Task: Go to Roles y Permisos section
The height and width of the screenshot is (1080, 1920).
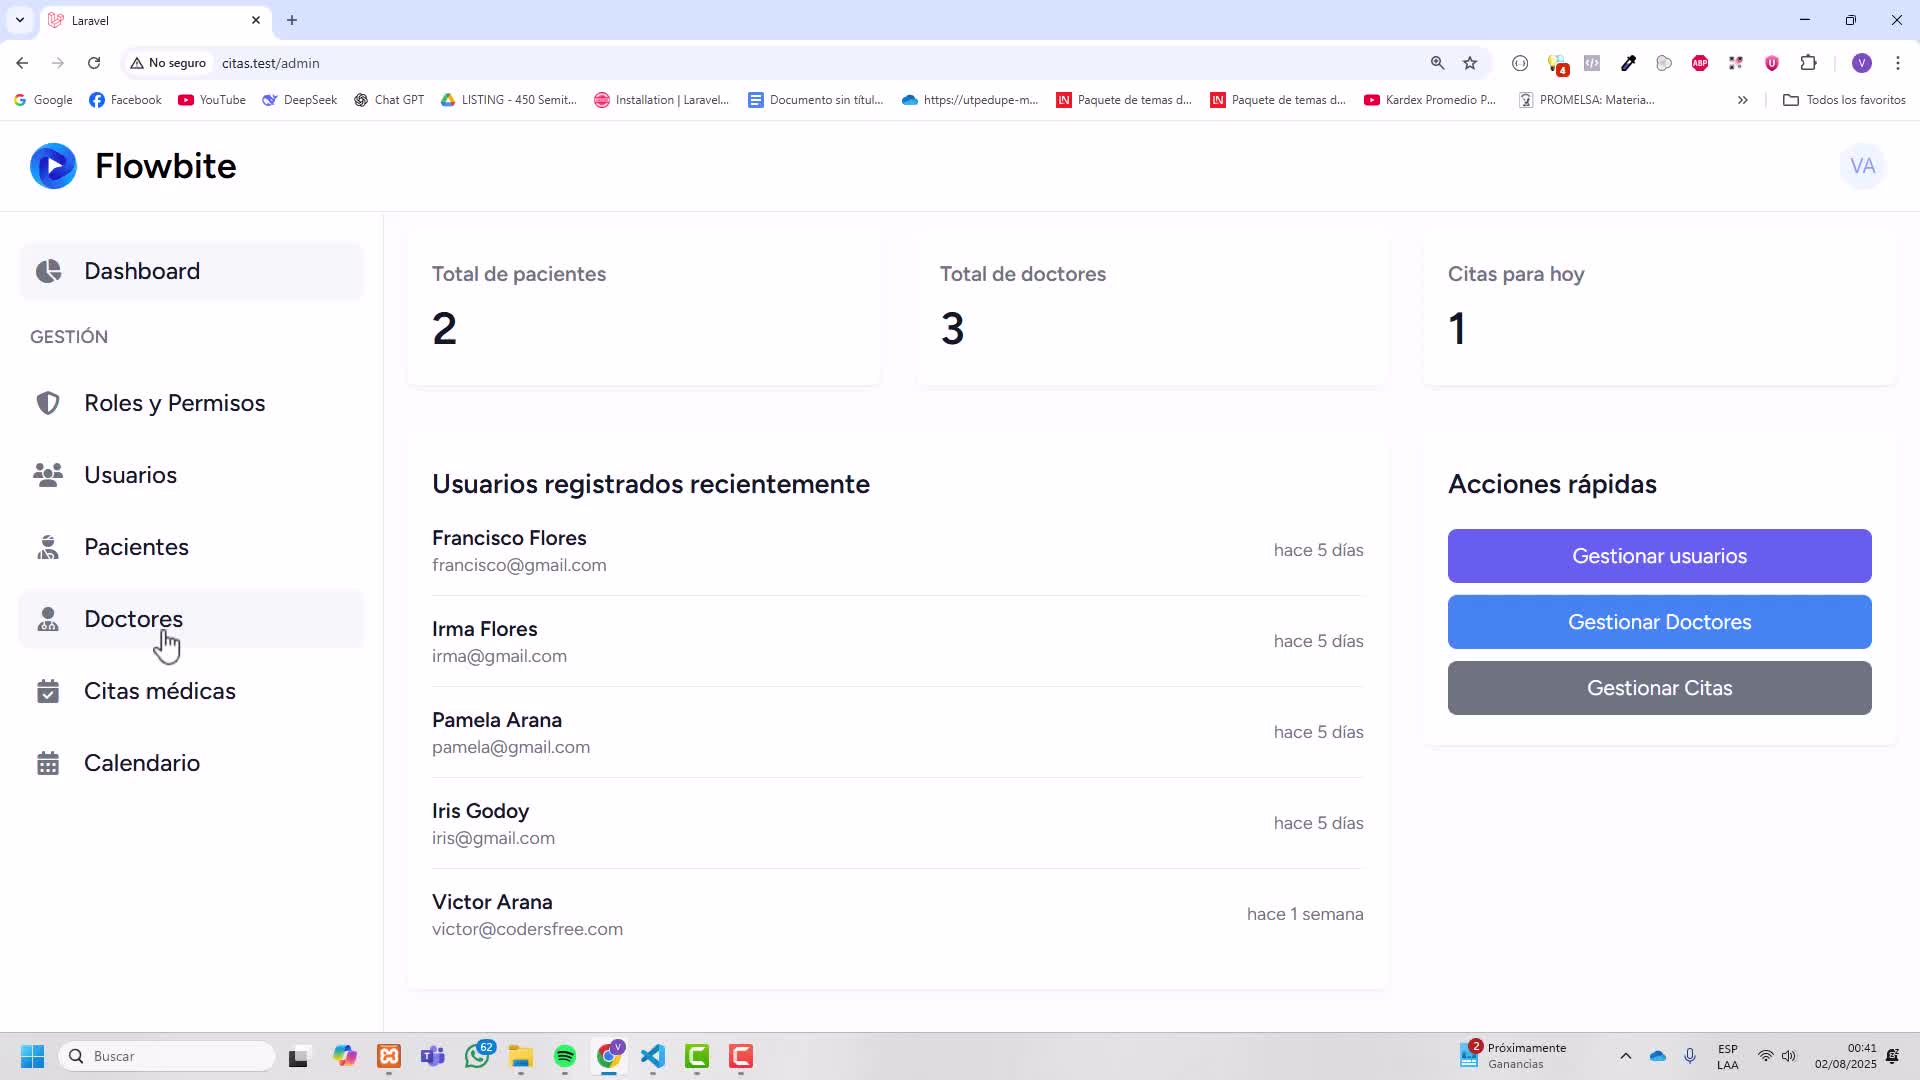Action: [x=192, y=403]
